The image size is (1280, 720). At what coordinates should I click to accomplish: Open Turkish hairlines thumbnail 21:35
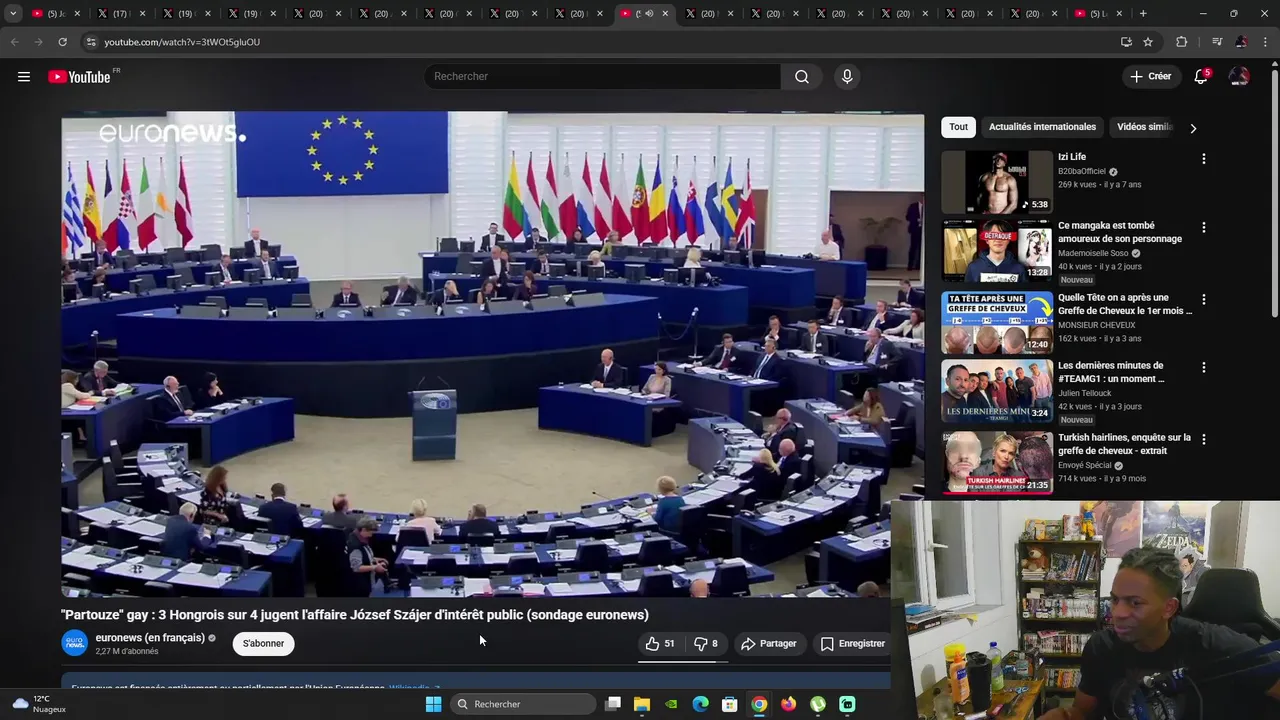click(997, 463)
